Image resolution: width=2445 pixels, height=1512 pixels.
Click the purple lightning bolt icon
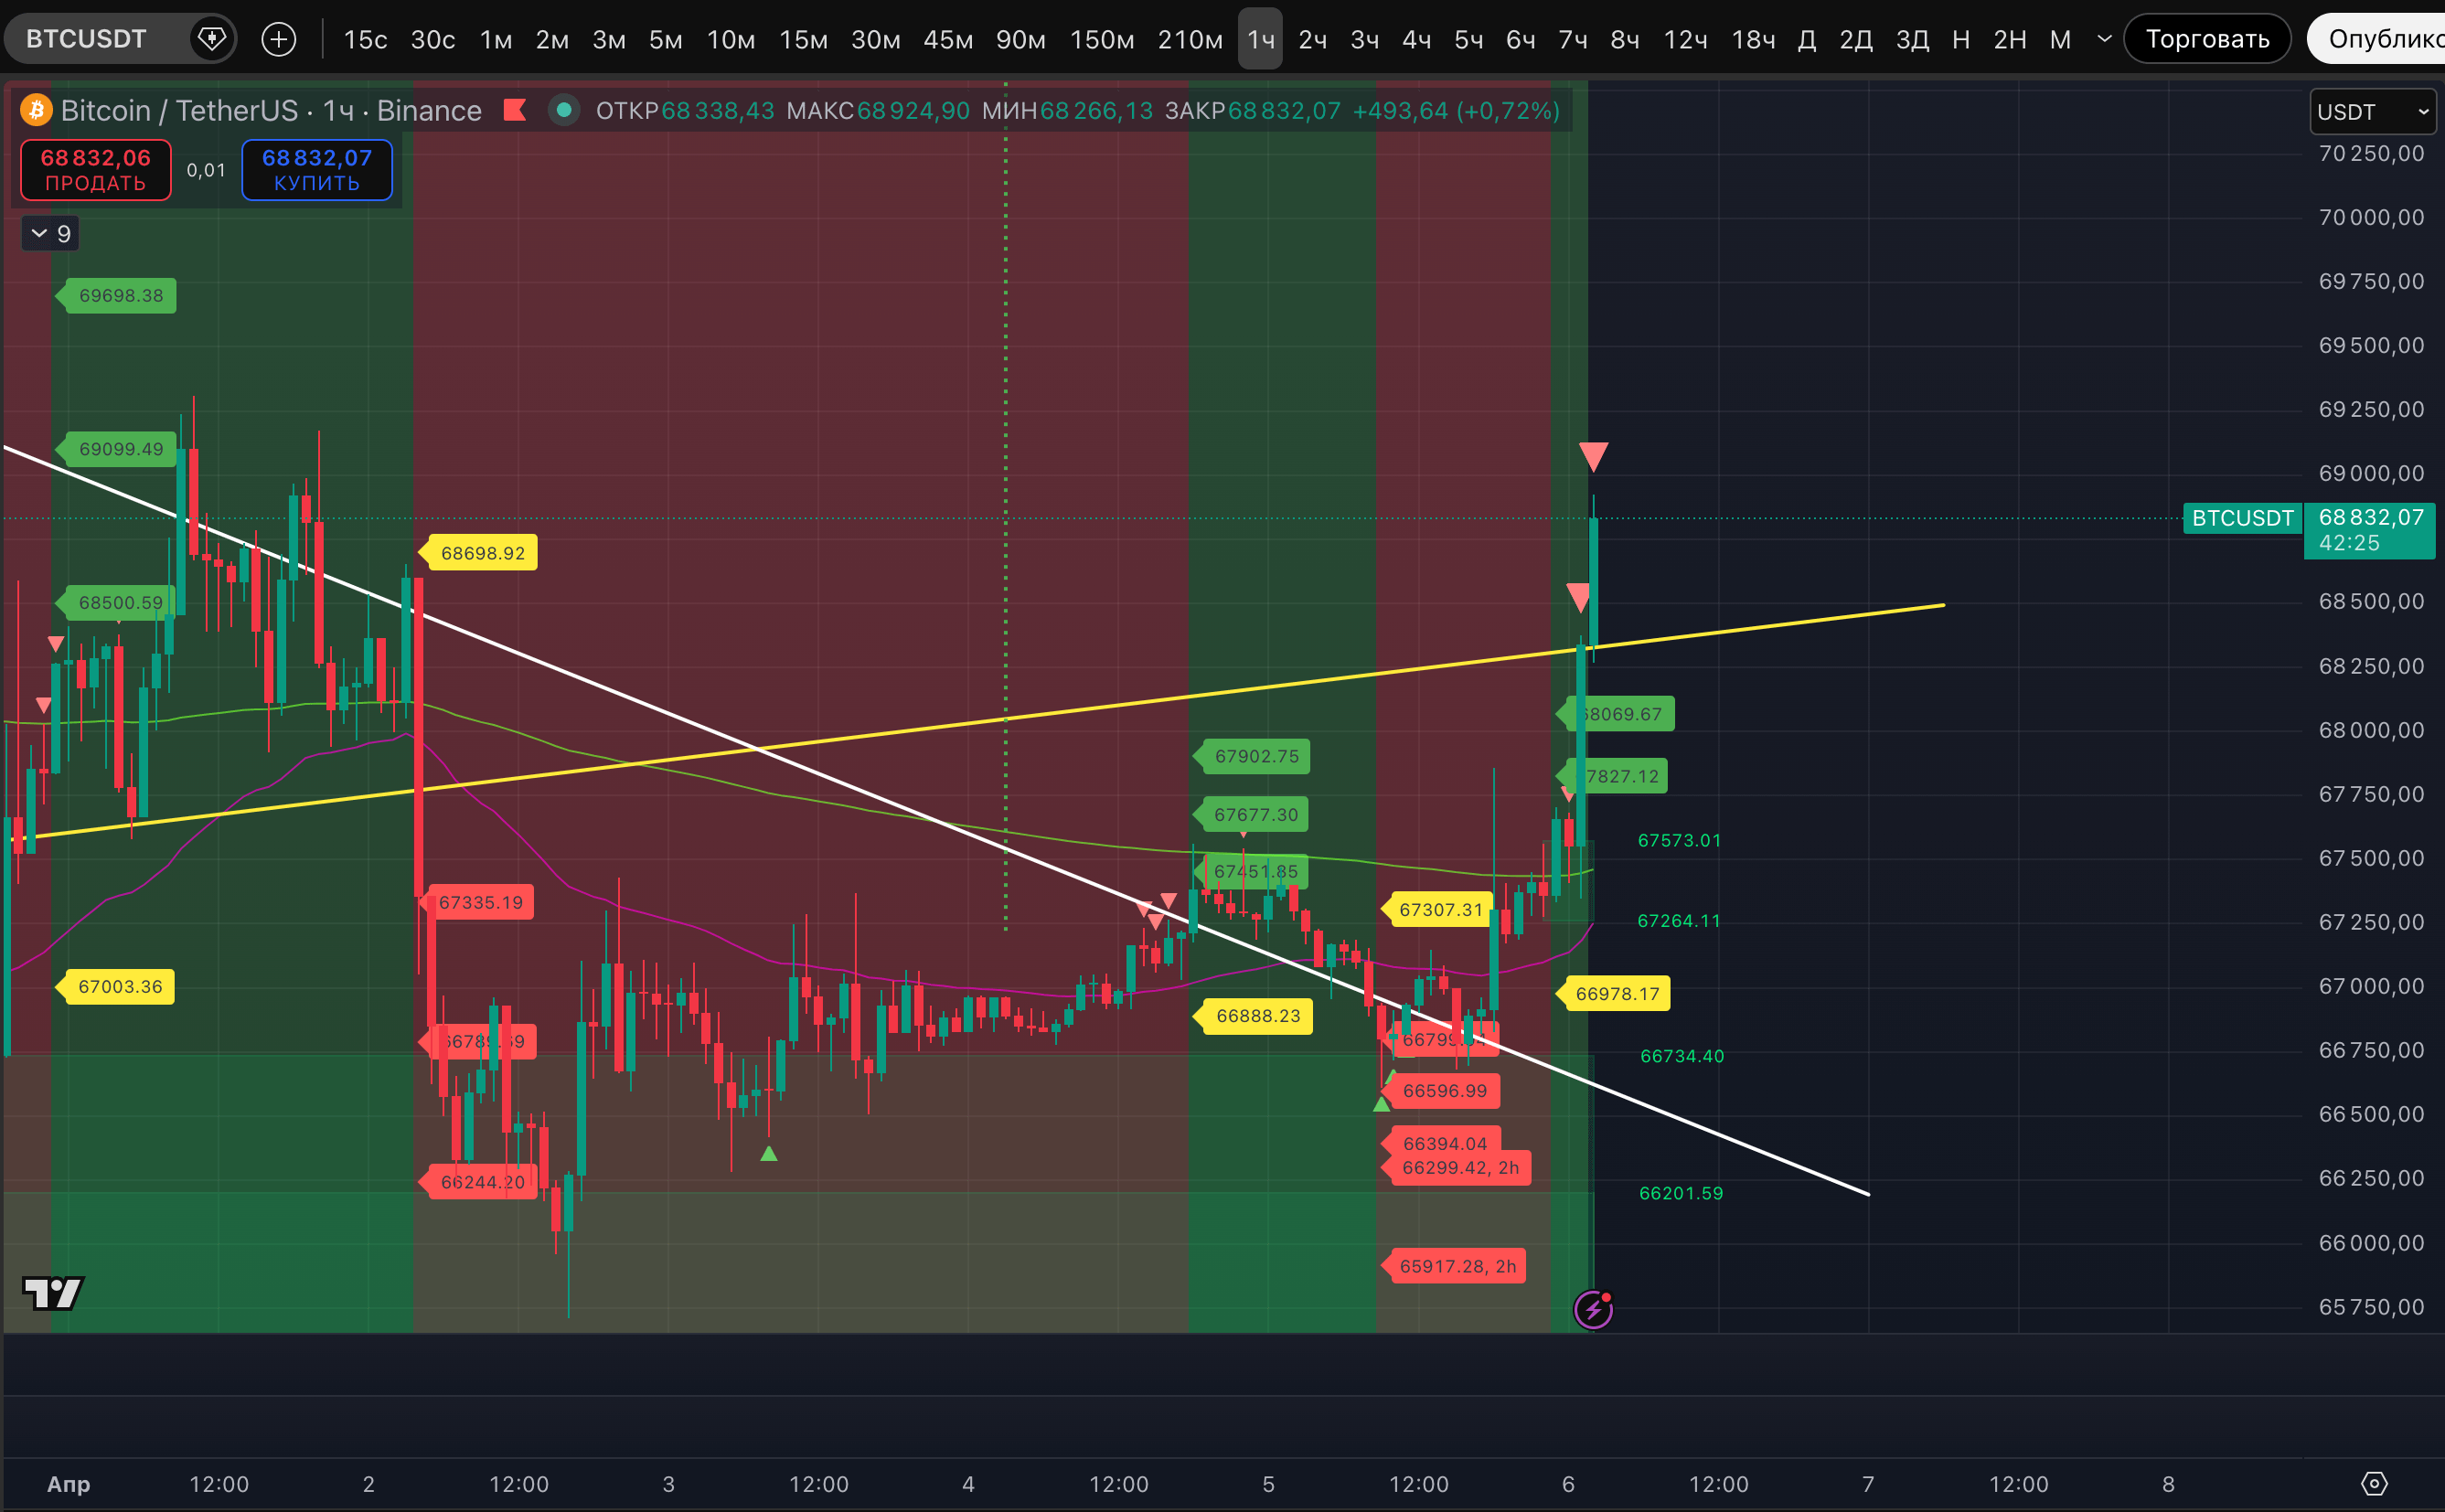pyautogui.click(x=1593, y=1309)
